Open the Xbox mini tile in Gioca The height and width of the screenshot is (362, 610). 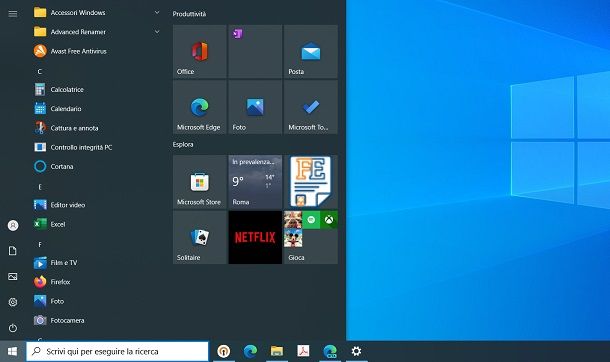pos(329,220)
